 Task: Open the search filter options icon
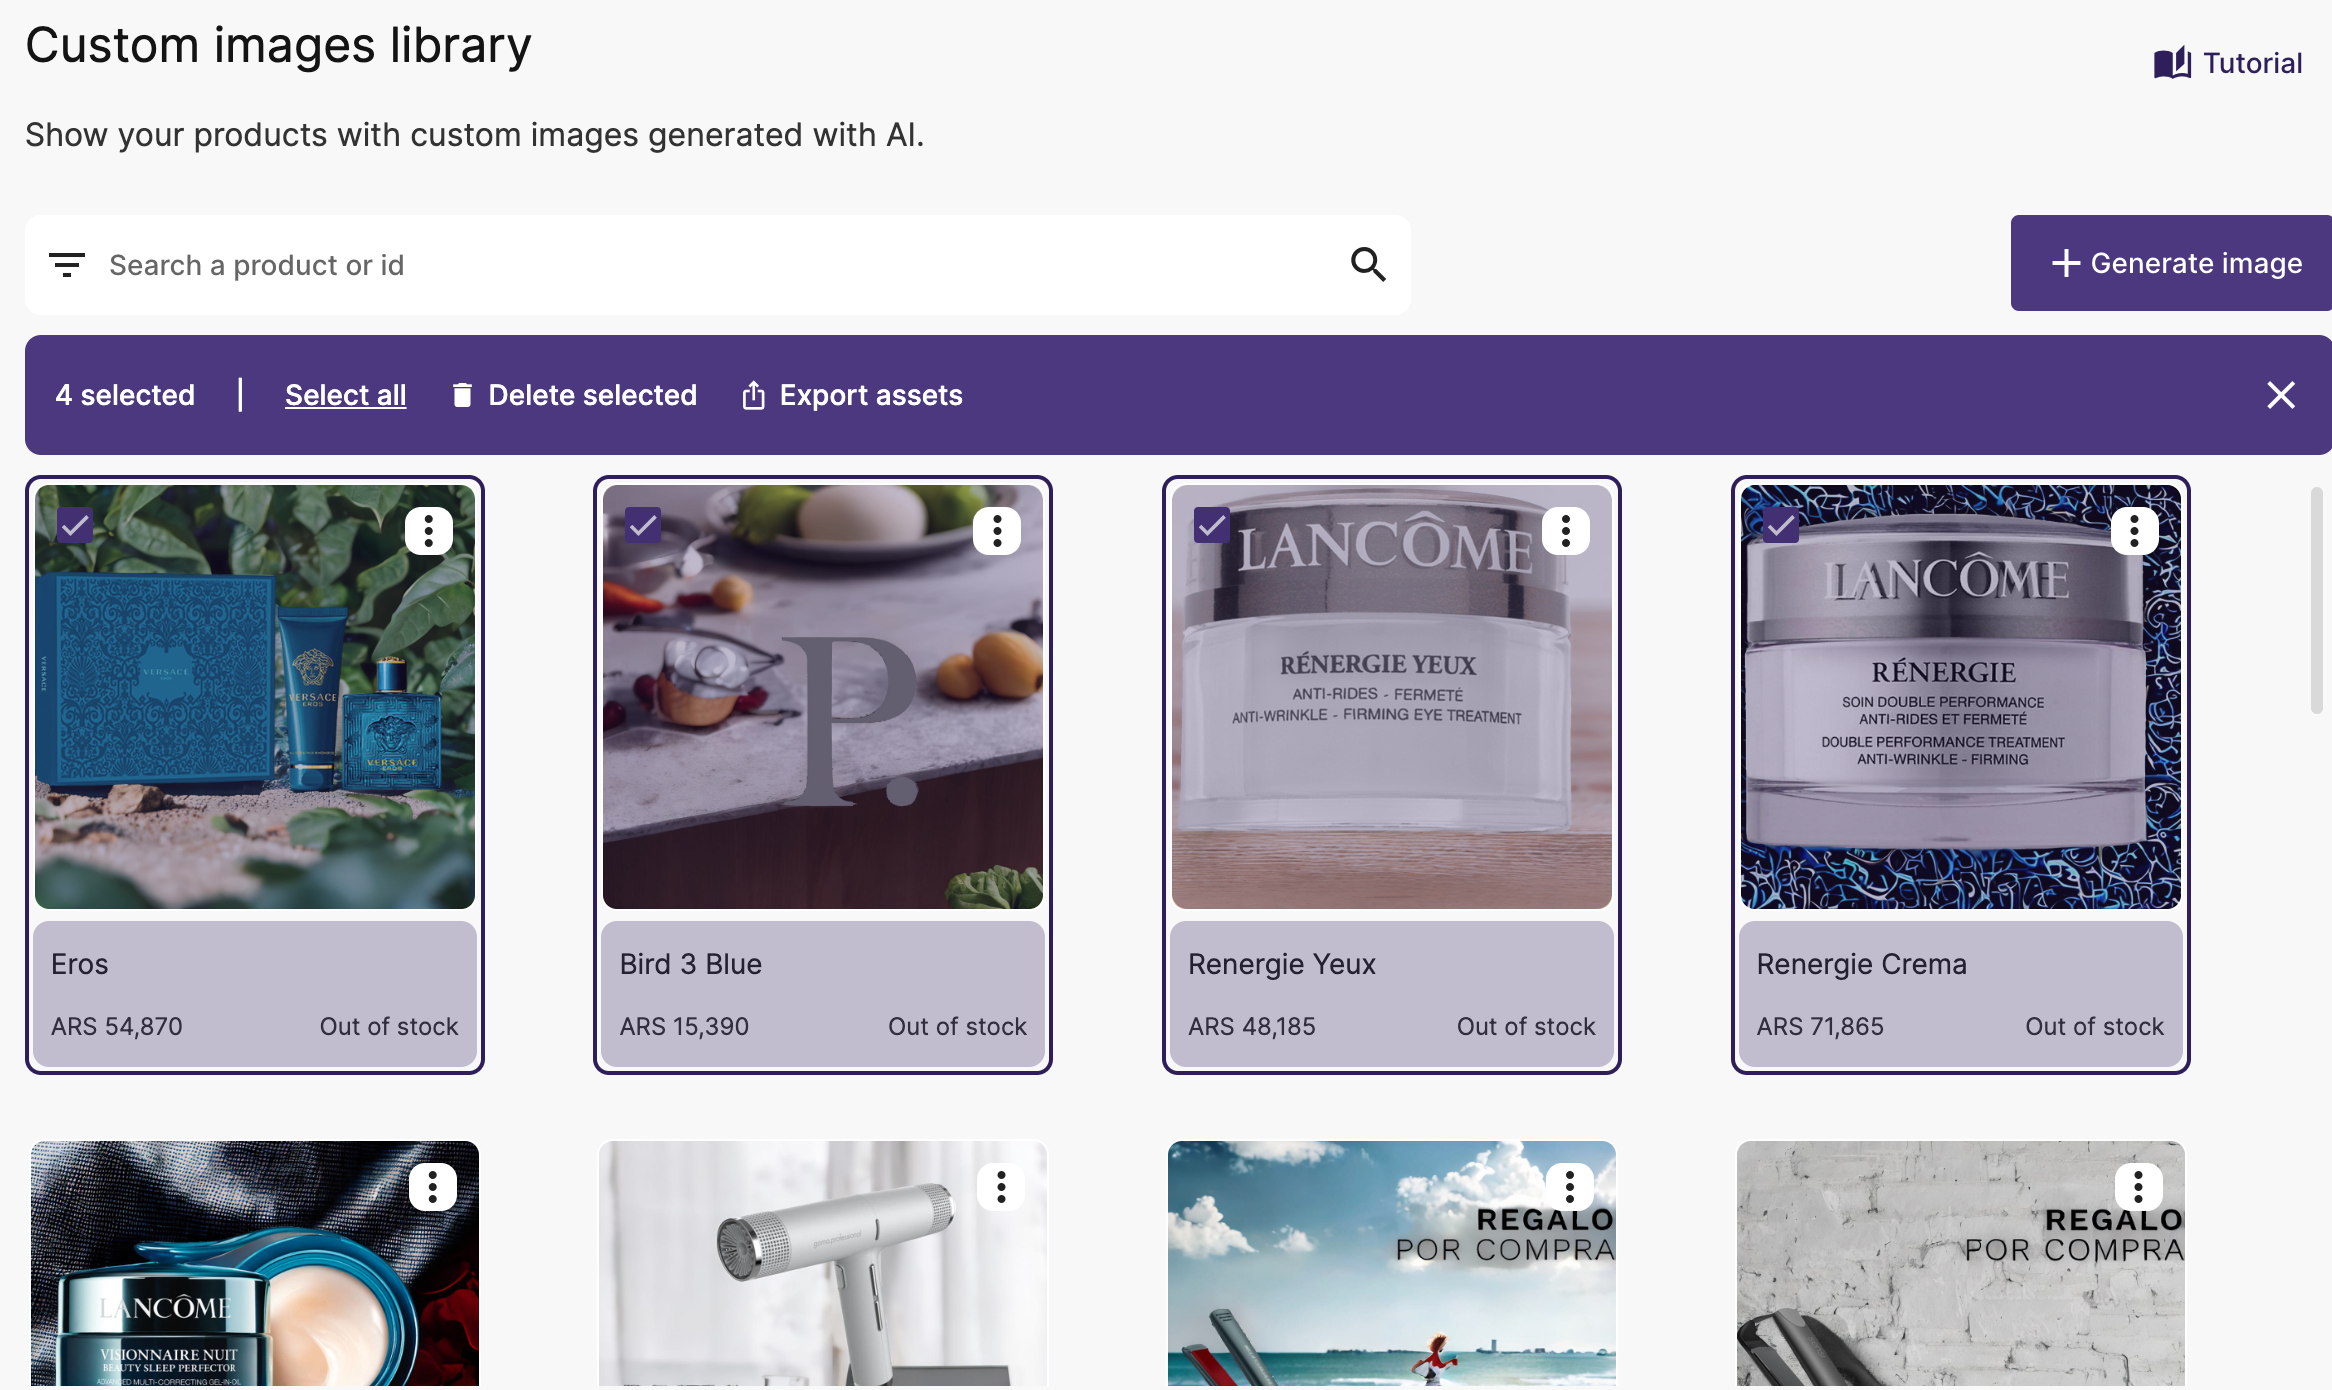click(67, 265)
